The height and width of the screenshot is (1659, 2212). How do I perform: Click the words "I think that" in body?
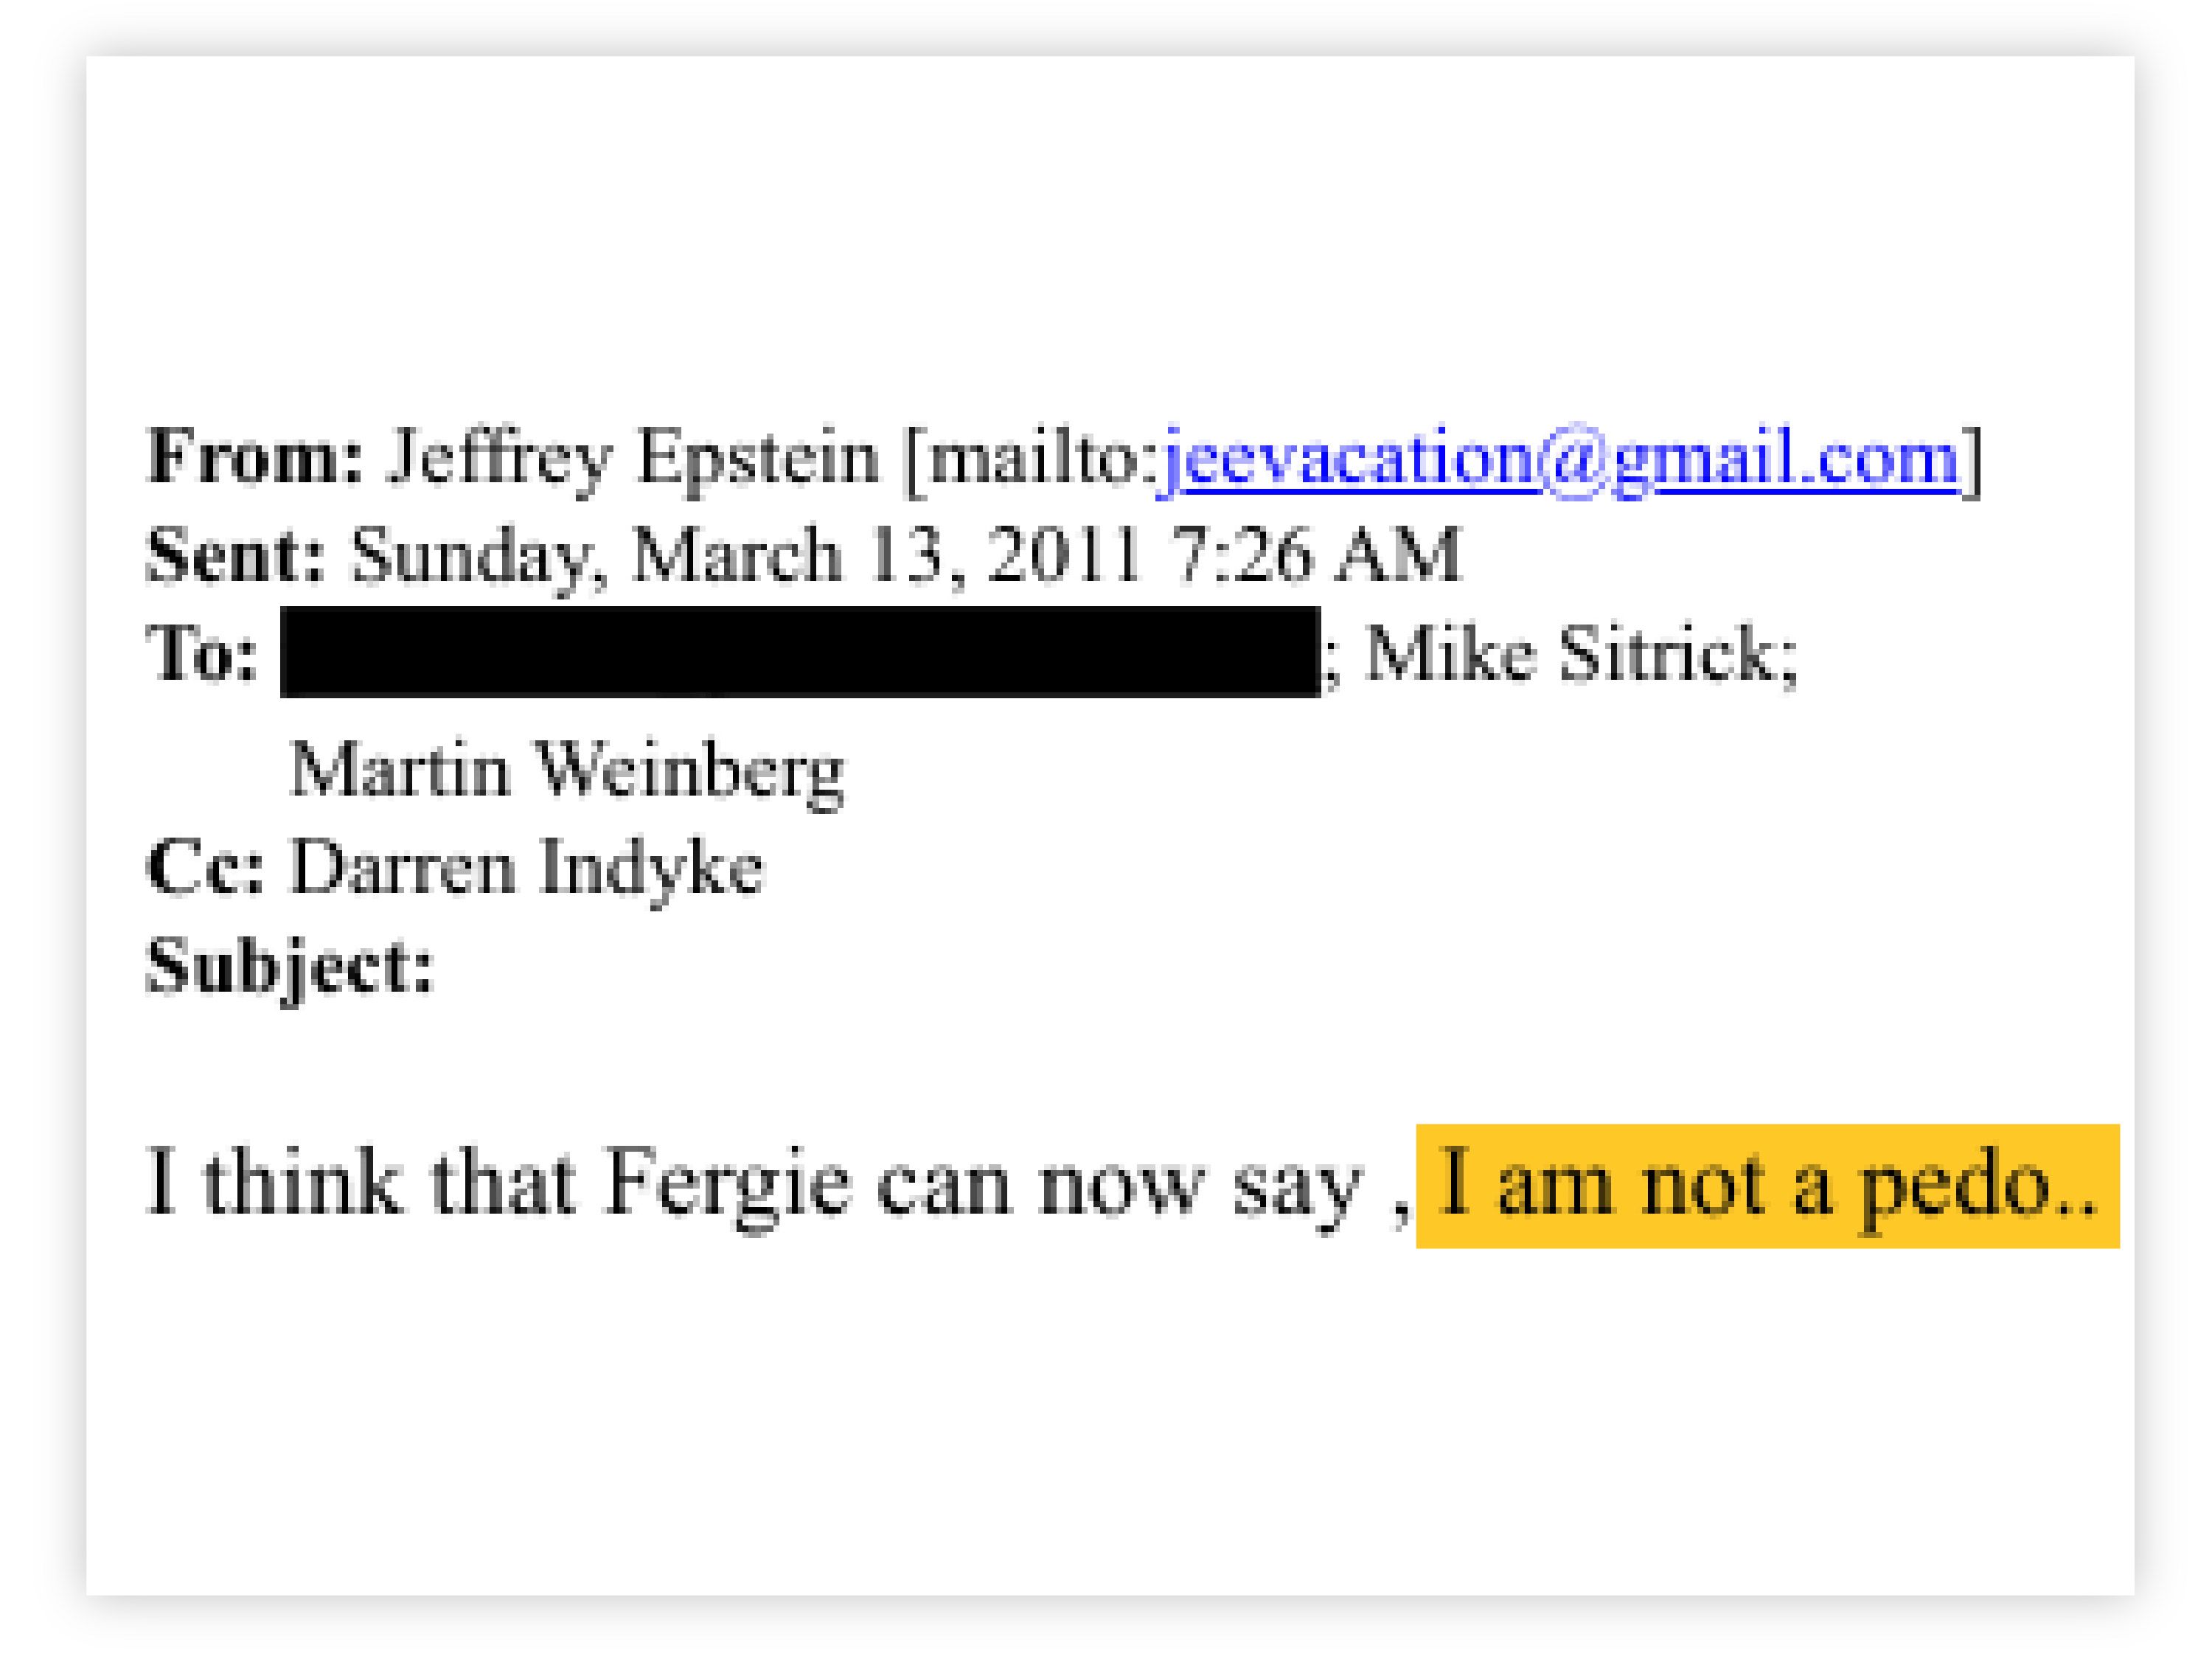pyautogui.click(x=360, y=1184)
